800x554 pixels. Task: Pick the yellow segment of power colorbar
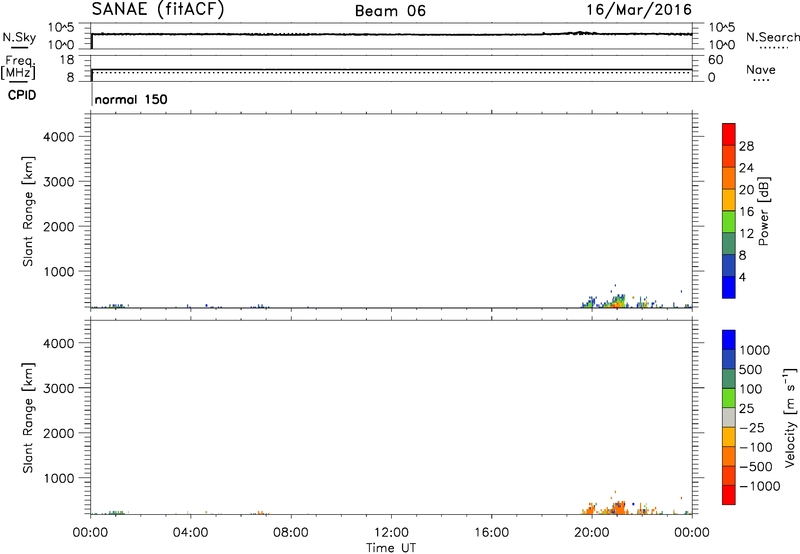[729, 200]
